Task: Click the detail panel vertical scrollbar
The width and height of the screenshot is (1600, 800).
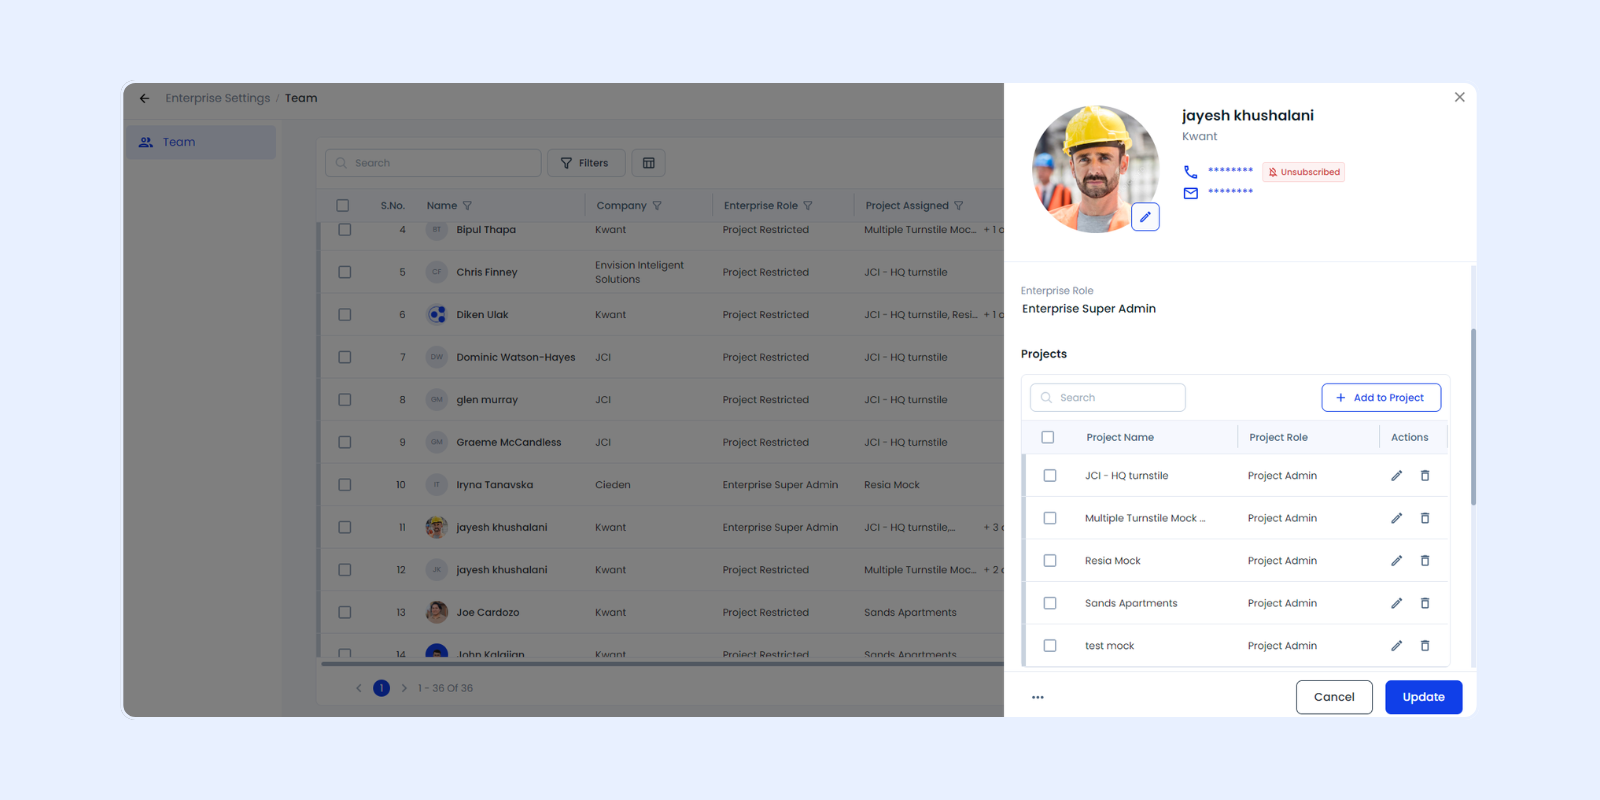Action: [x=1473, y=417]
